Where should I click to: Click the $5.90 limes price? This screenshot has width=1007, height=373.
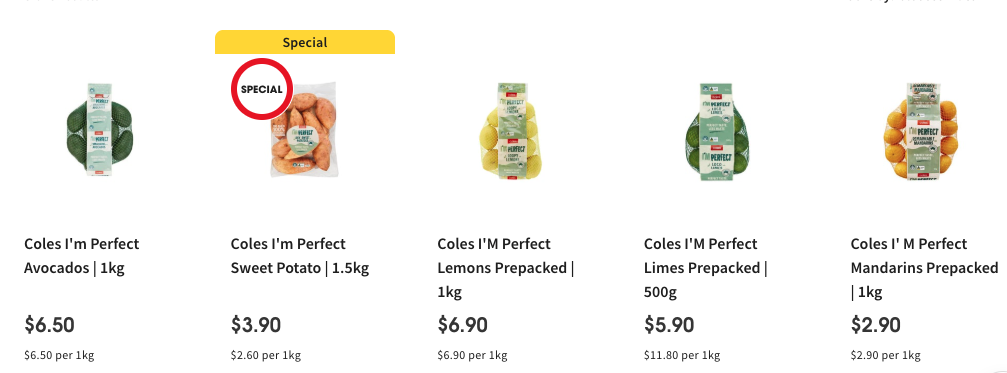coord(669,325)
